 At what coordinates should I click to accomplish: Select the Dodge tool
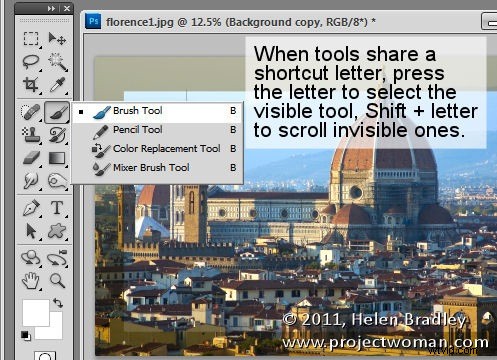click(57, 181)
